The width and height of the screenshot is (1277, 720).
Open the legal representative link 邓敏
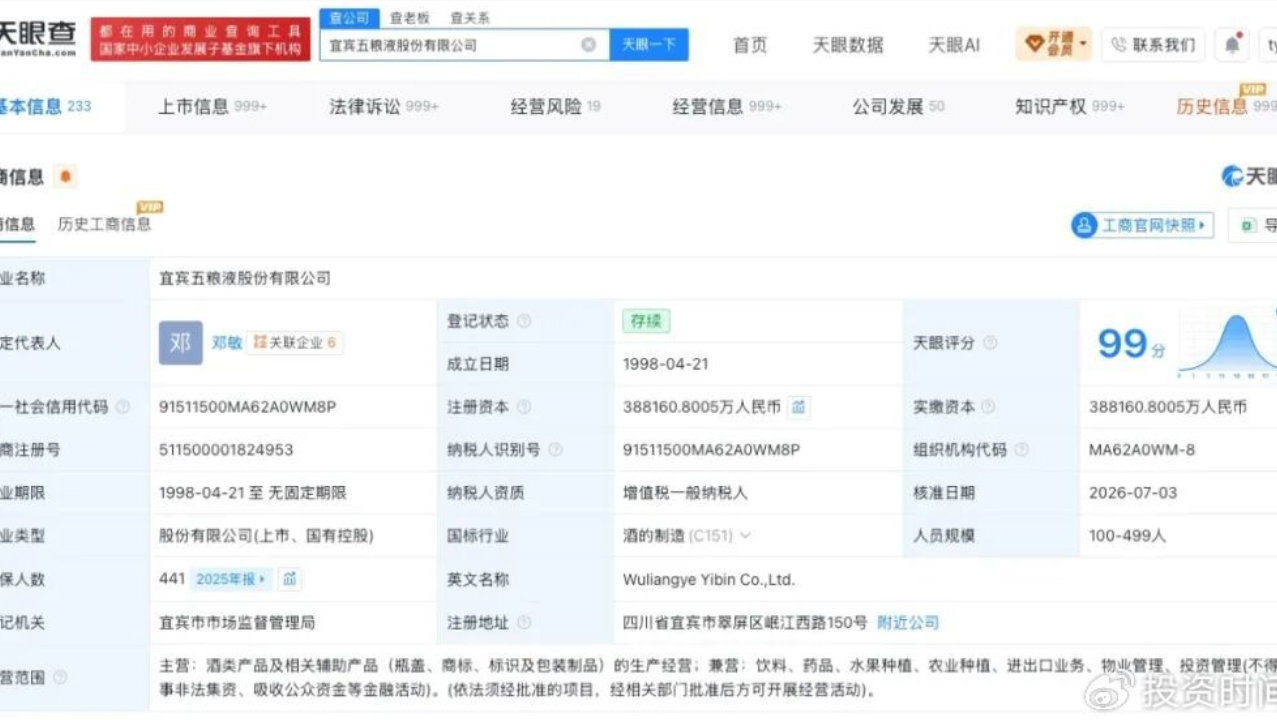pyautogui.click(x=227, y=343)
